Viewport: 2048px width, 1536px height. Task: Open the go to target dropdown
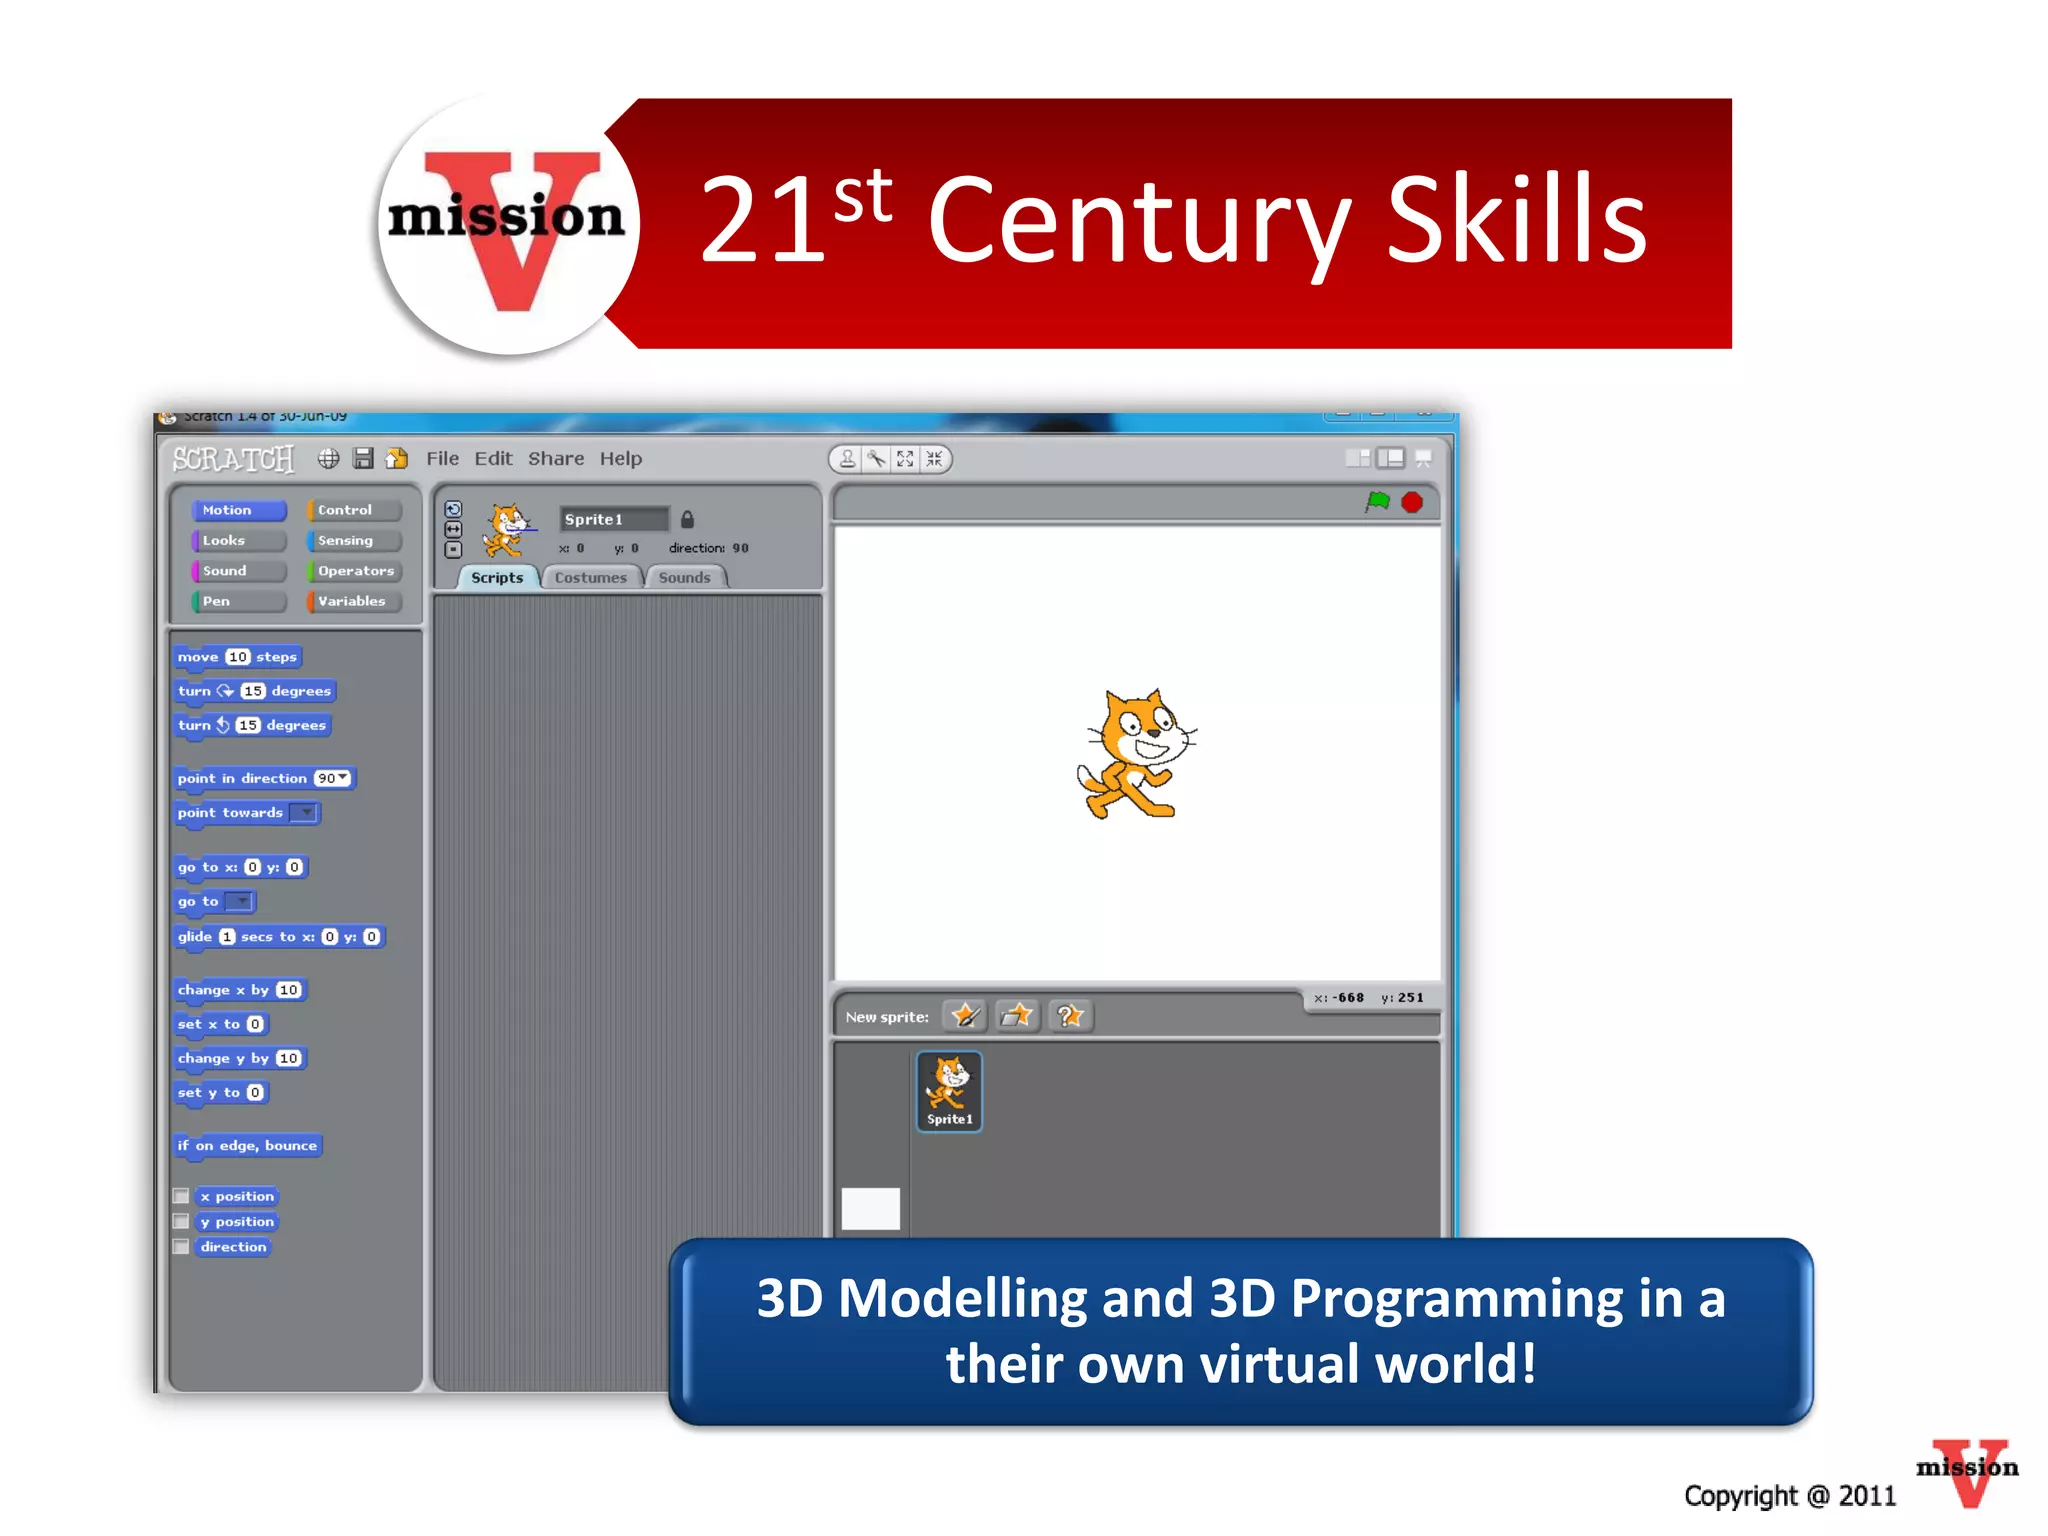point(240,901)
